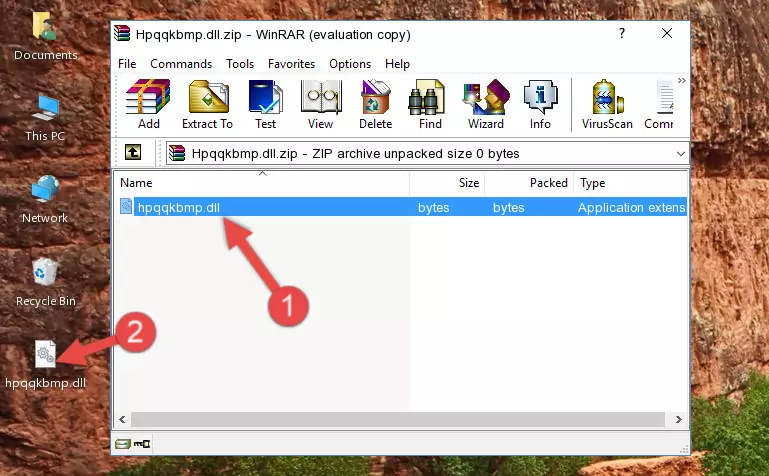
Task: Open the address path dropdown arrow
Action: [x=681, y=153]
